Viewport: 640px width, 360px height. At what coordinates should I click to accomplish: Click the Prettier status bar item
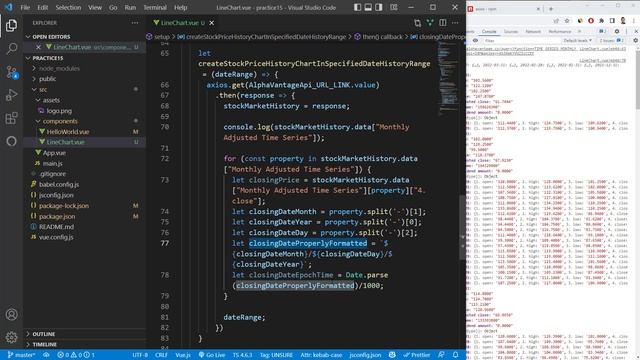click(417, 355)
